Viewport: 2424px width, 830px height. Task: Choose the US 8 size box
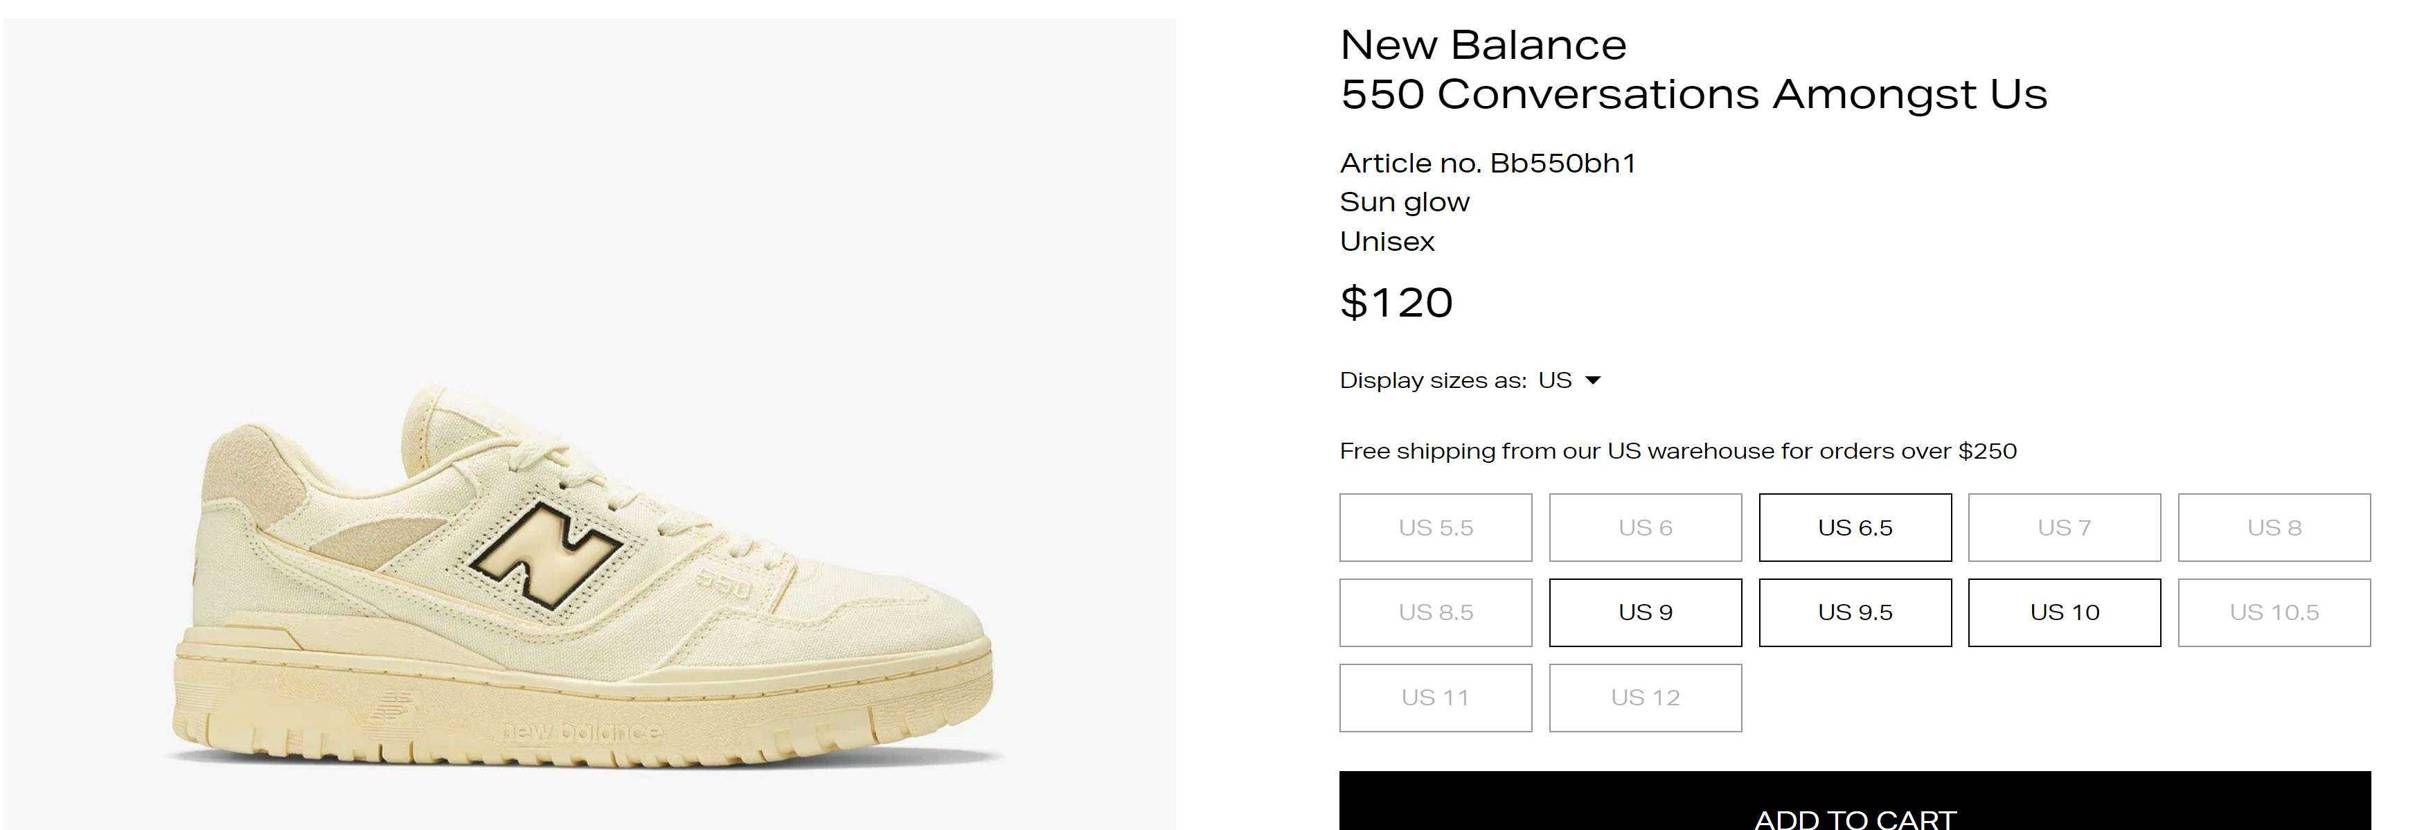[2274, 527]
